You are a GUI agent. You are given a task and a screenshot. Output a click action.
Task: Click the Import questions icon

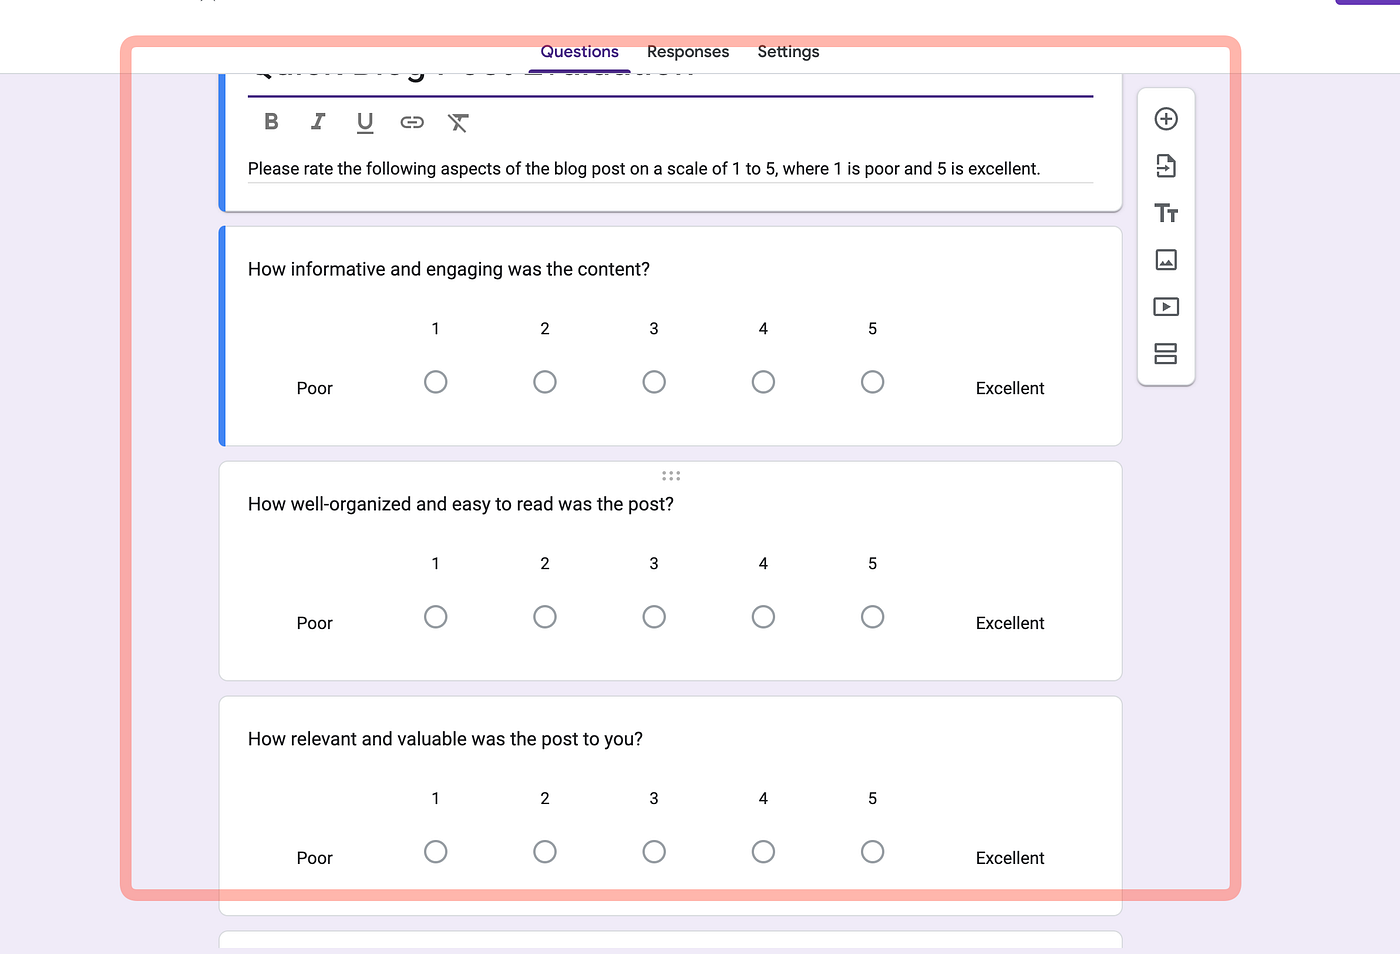(1166, 166)
